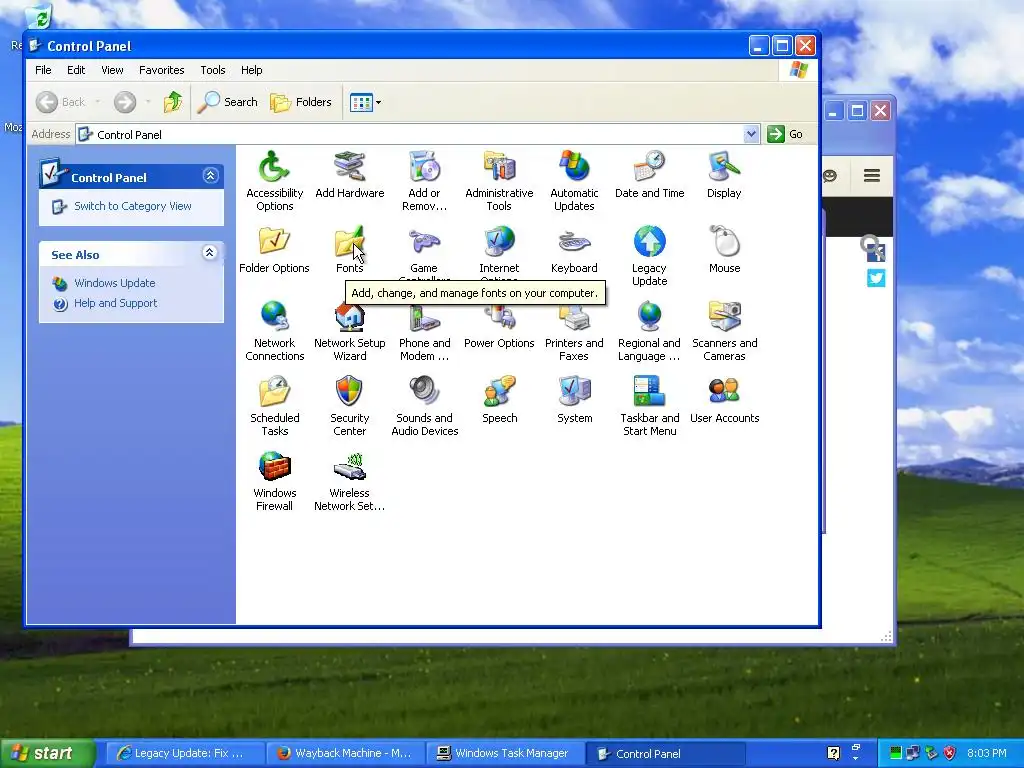Image resolution: width=1024 pixels, height=768 pixels.
Task: Toggle the Folders pane button
Action: (x=301, y=102)
